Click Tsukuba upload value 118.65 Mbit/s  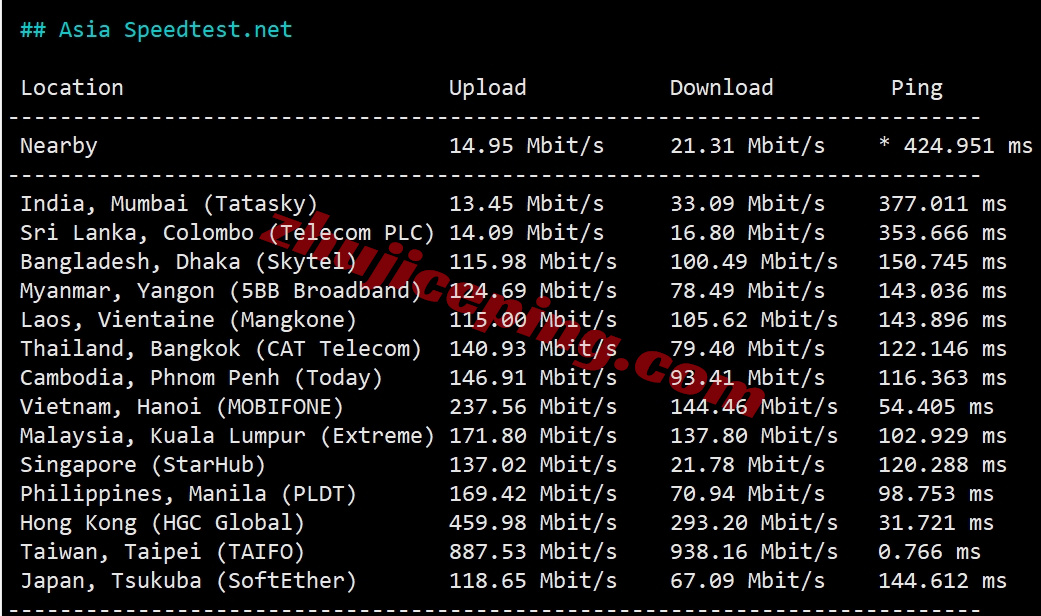coord(533,581)
